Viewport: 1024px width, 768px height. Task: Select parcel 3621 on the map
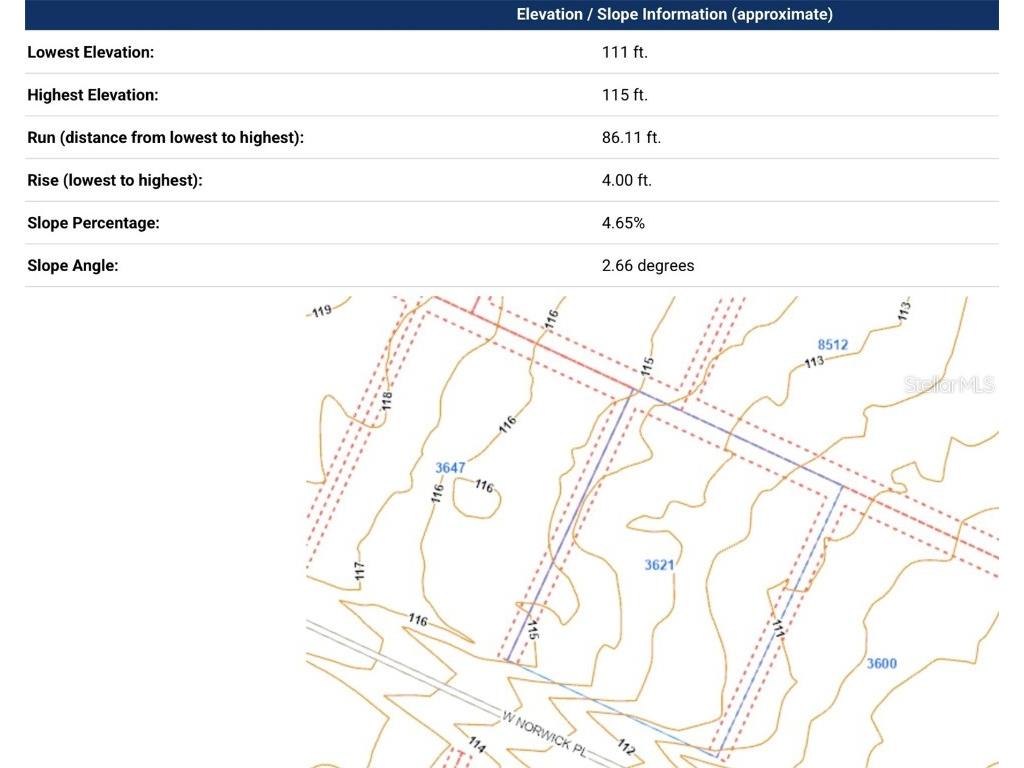(x=659, y=565)
